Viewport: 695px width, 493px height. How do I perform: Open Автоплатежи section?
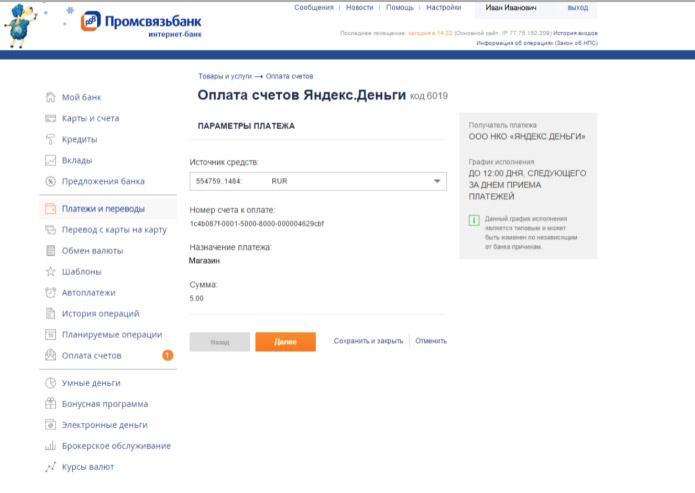pyautogui.click(x=89, y=293)
